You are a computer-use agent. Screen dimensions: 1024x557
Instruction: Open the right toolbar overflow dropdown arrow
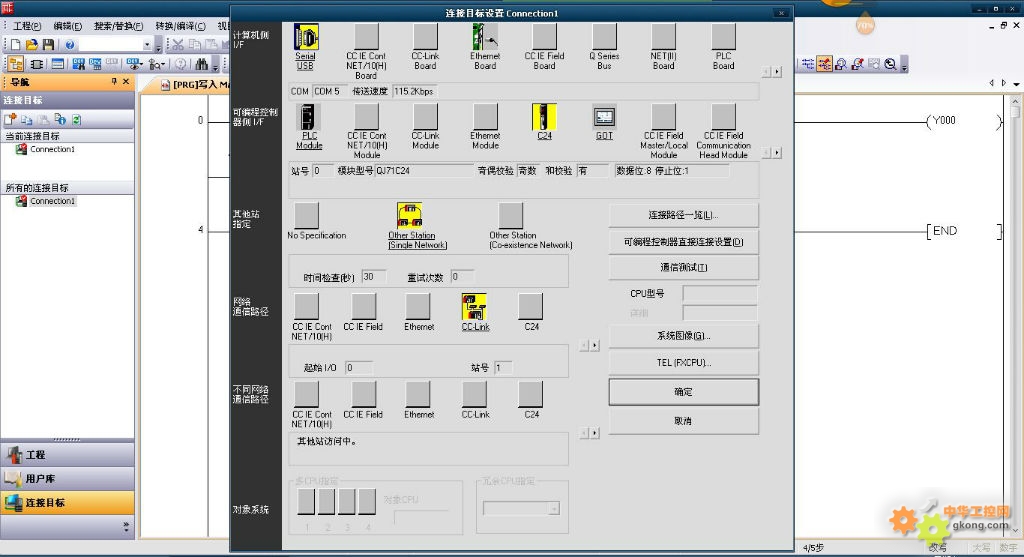[x=904, y=65]
